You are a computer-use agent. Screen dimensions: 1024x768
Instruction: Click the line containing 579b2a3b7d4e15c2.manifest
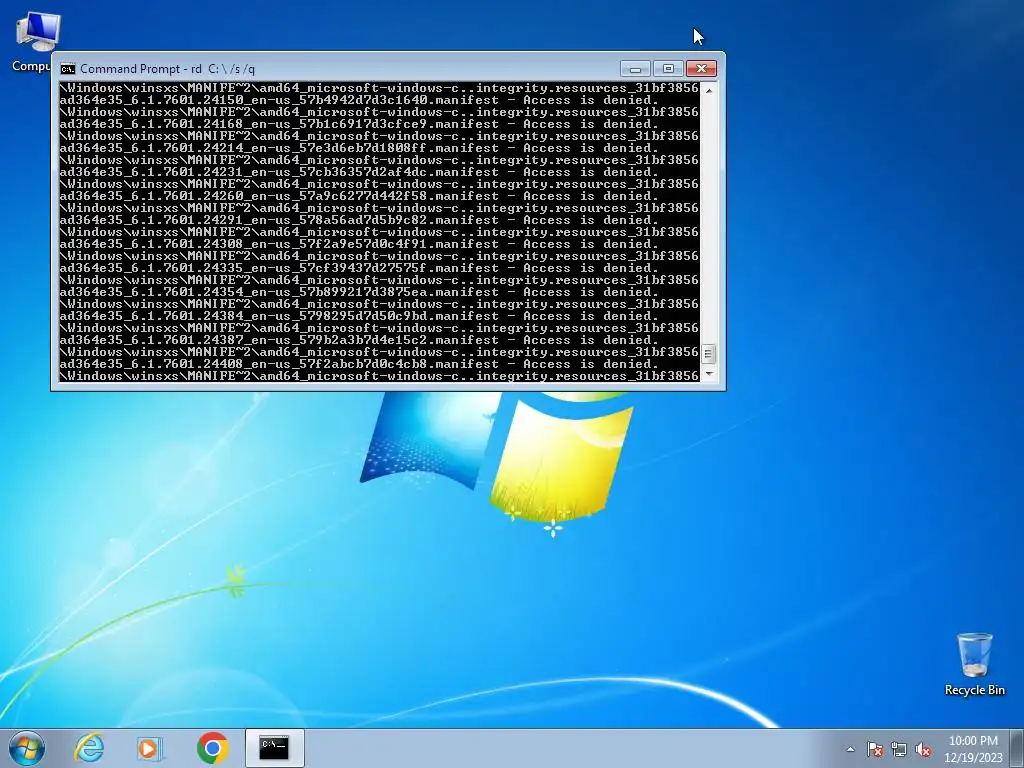pos(359,340)
